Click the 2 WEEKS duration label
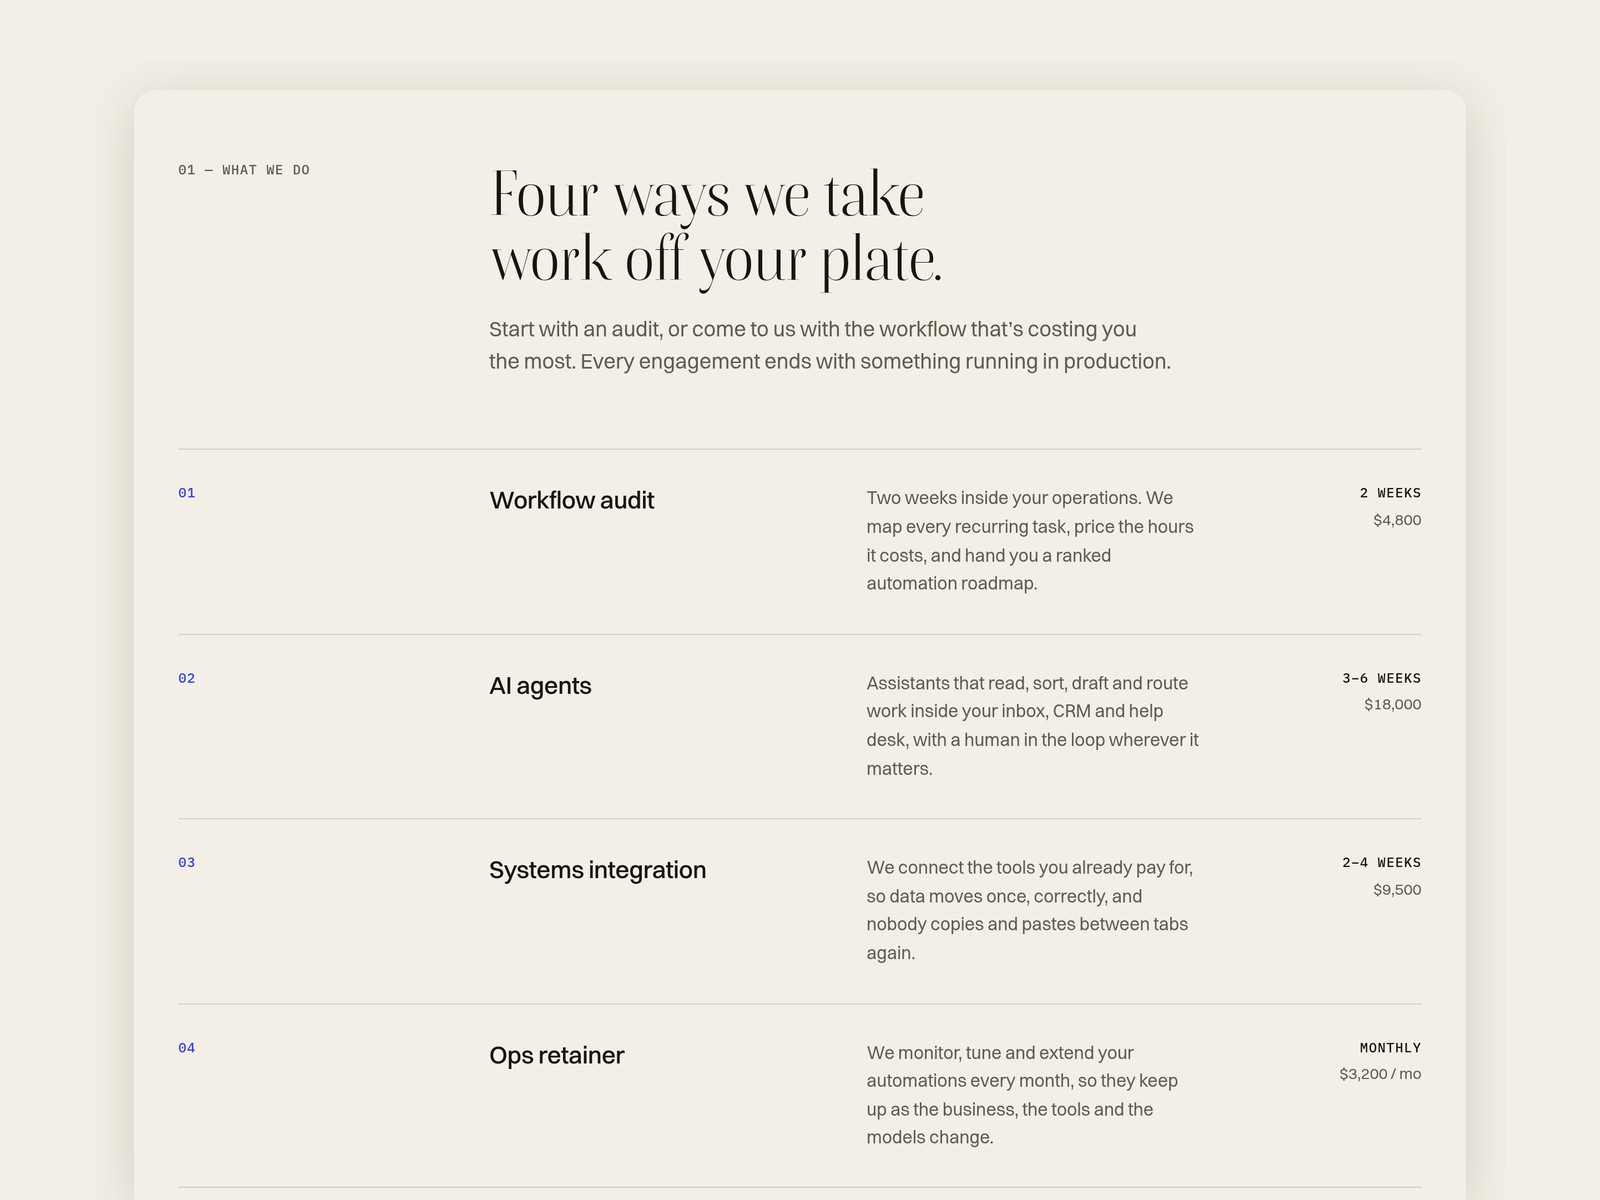Screen dimensions: 1600x1200 pos(1390,493)
